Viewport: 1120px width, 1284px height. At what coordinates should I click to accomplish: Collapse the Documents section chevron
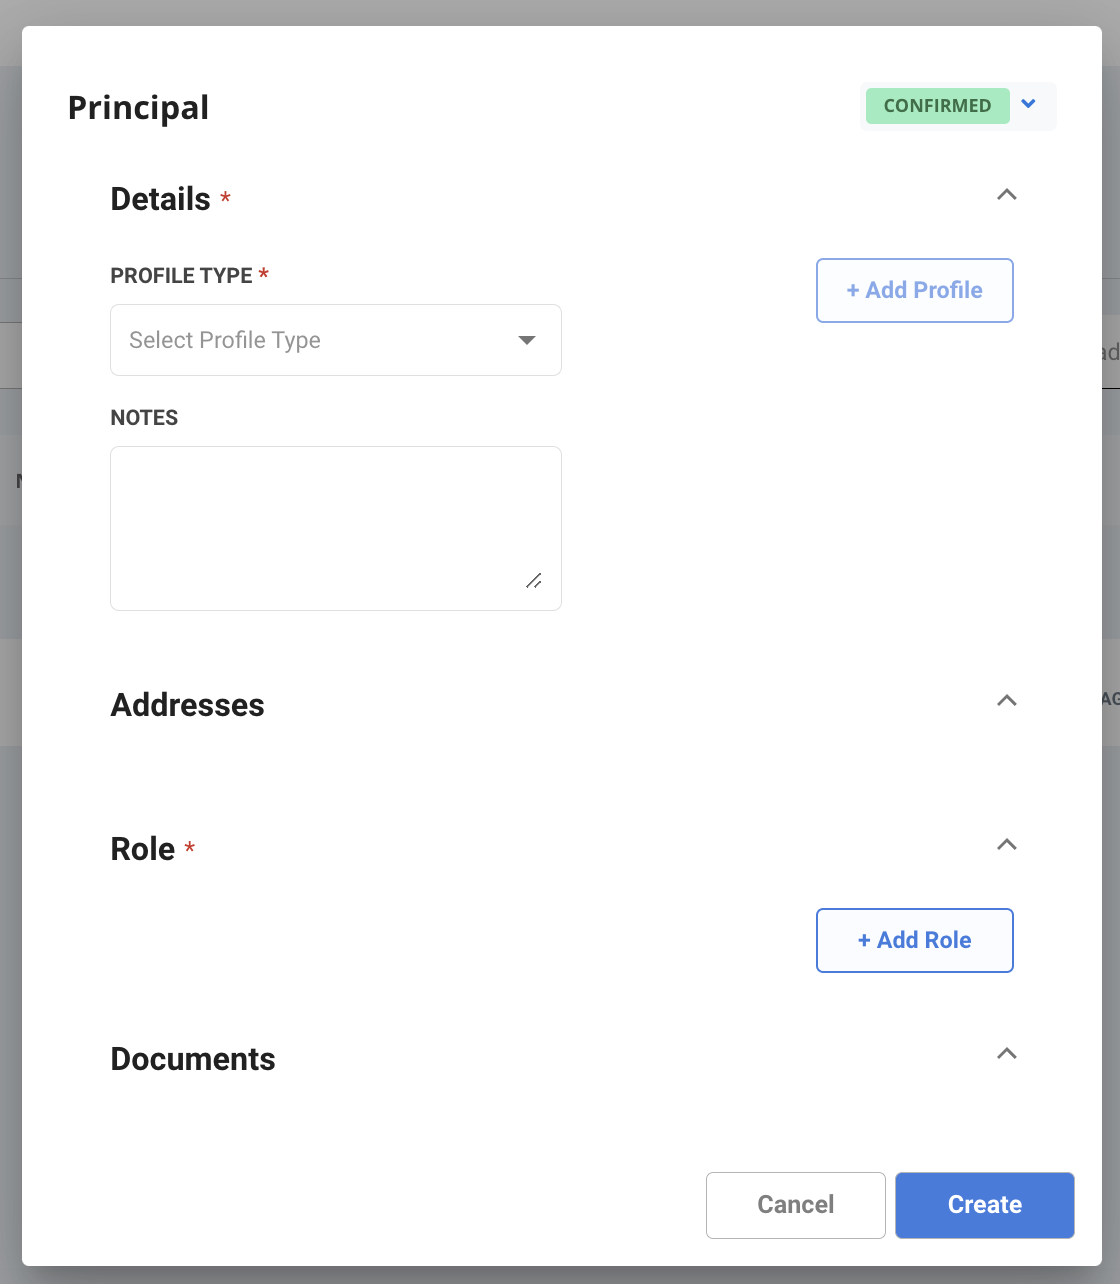click(1007, 1054)
